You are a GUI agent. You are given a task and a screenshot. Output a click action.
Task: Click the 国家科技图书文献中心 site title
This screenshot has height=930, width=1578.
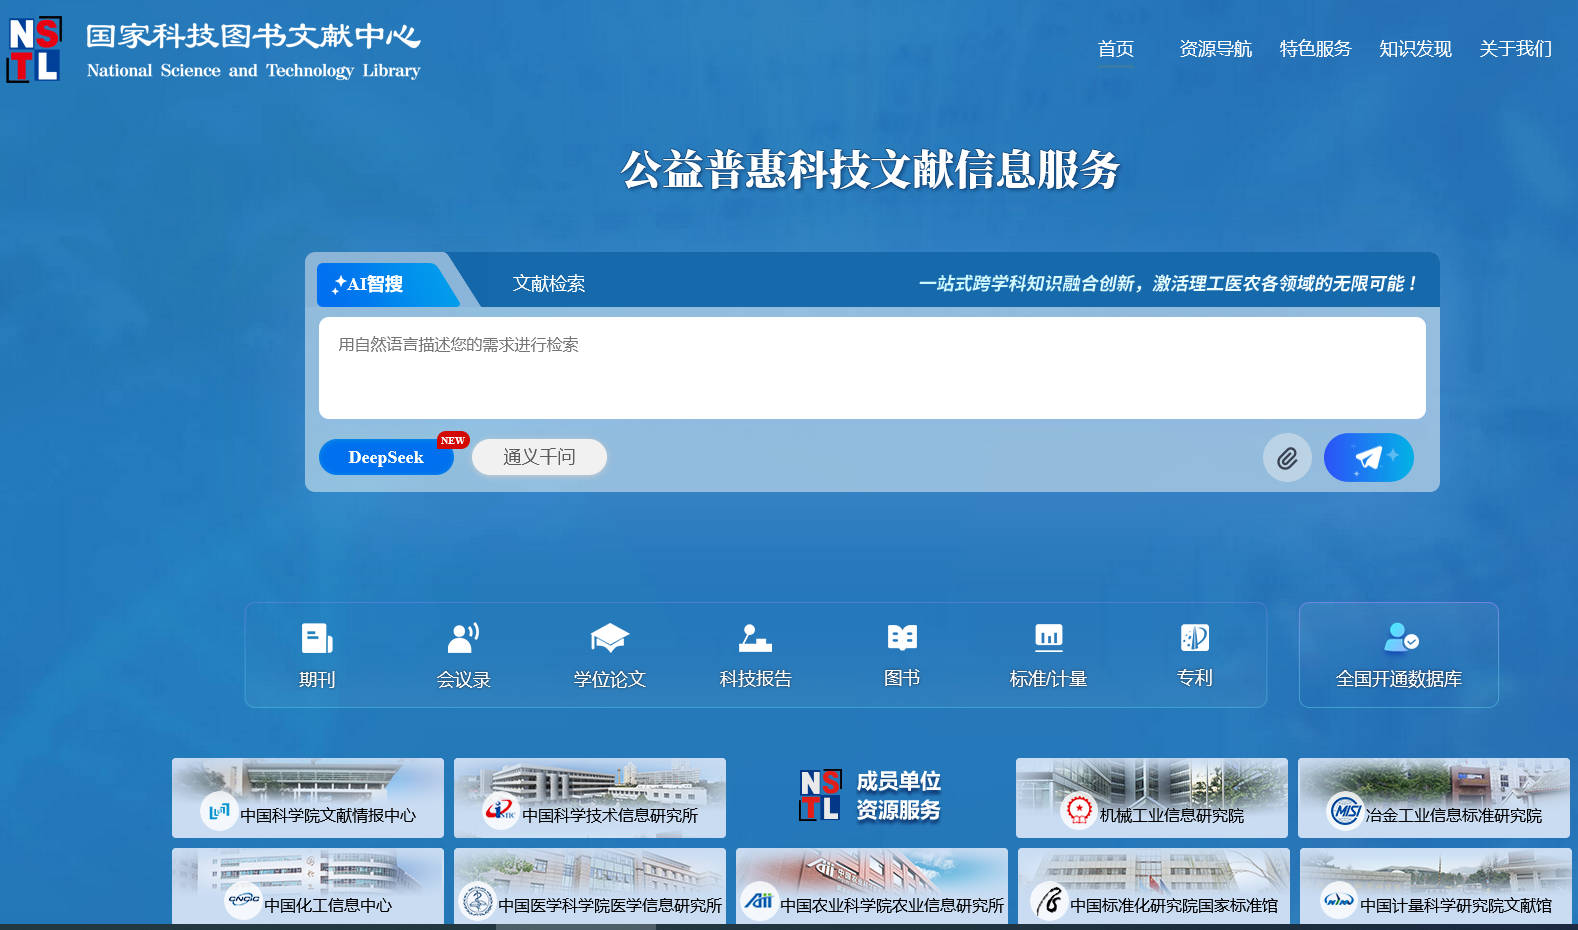click(253, 37)
